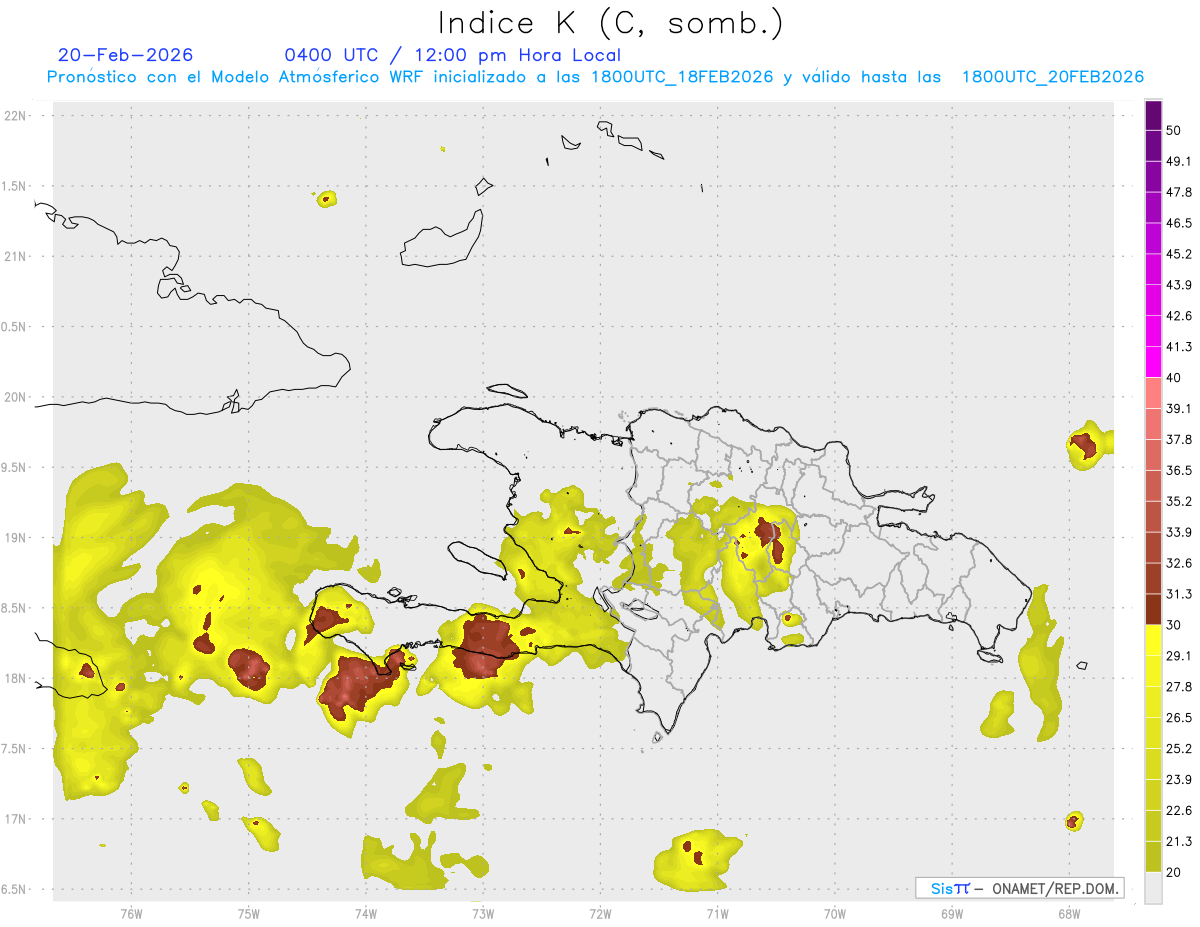This screenshot has width=1200, height=927.
Task: Click the colorbar value "47.8"
Action: click(1179, 192)
